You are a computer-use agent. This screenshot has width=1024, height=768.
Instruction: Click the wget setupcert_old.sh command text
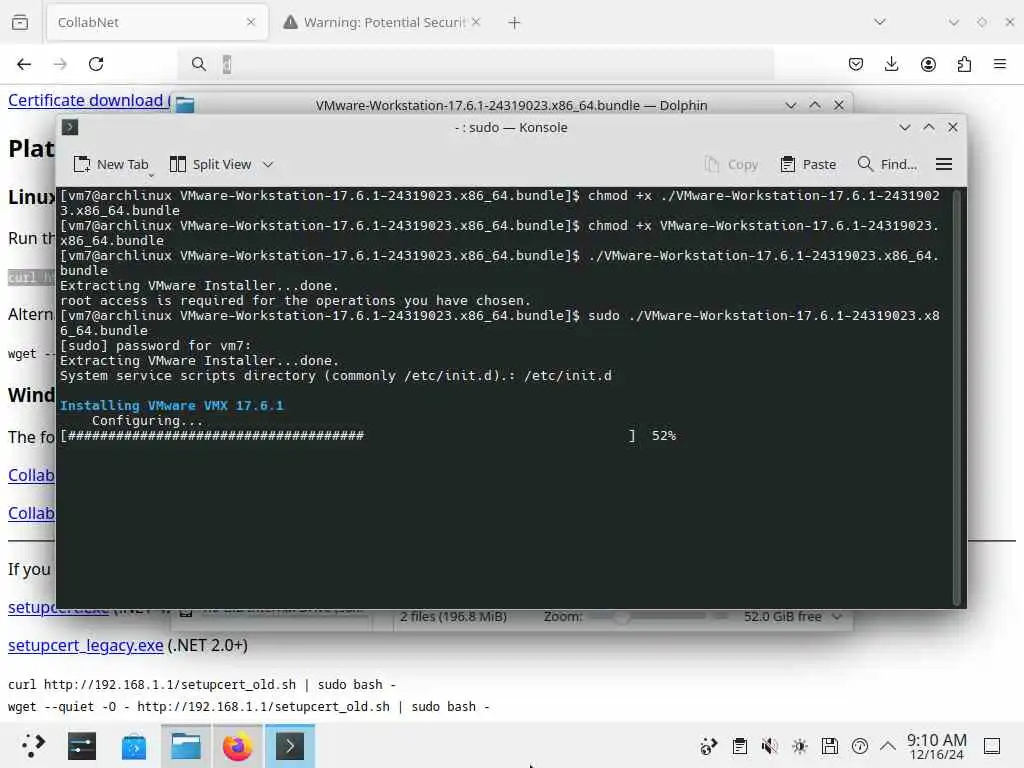[x=248, y=707]
